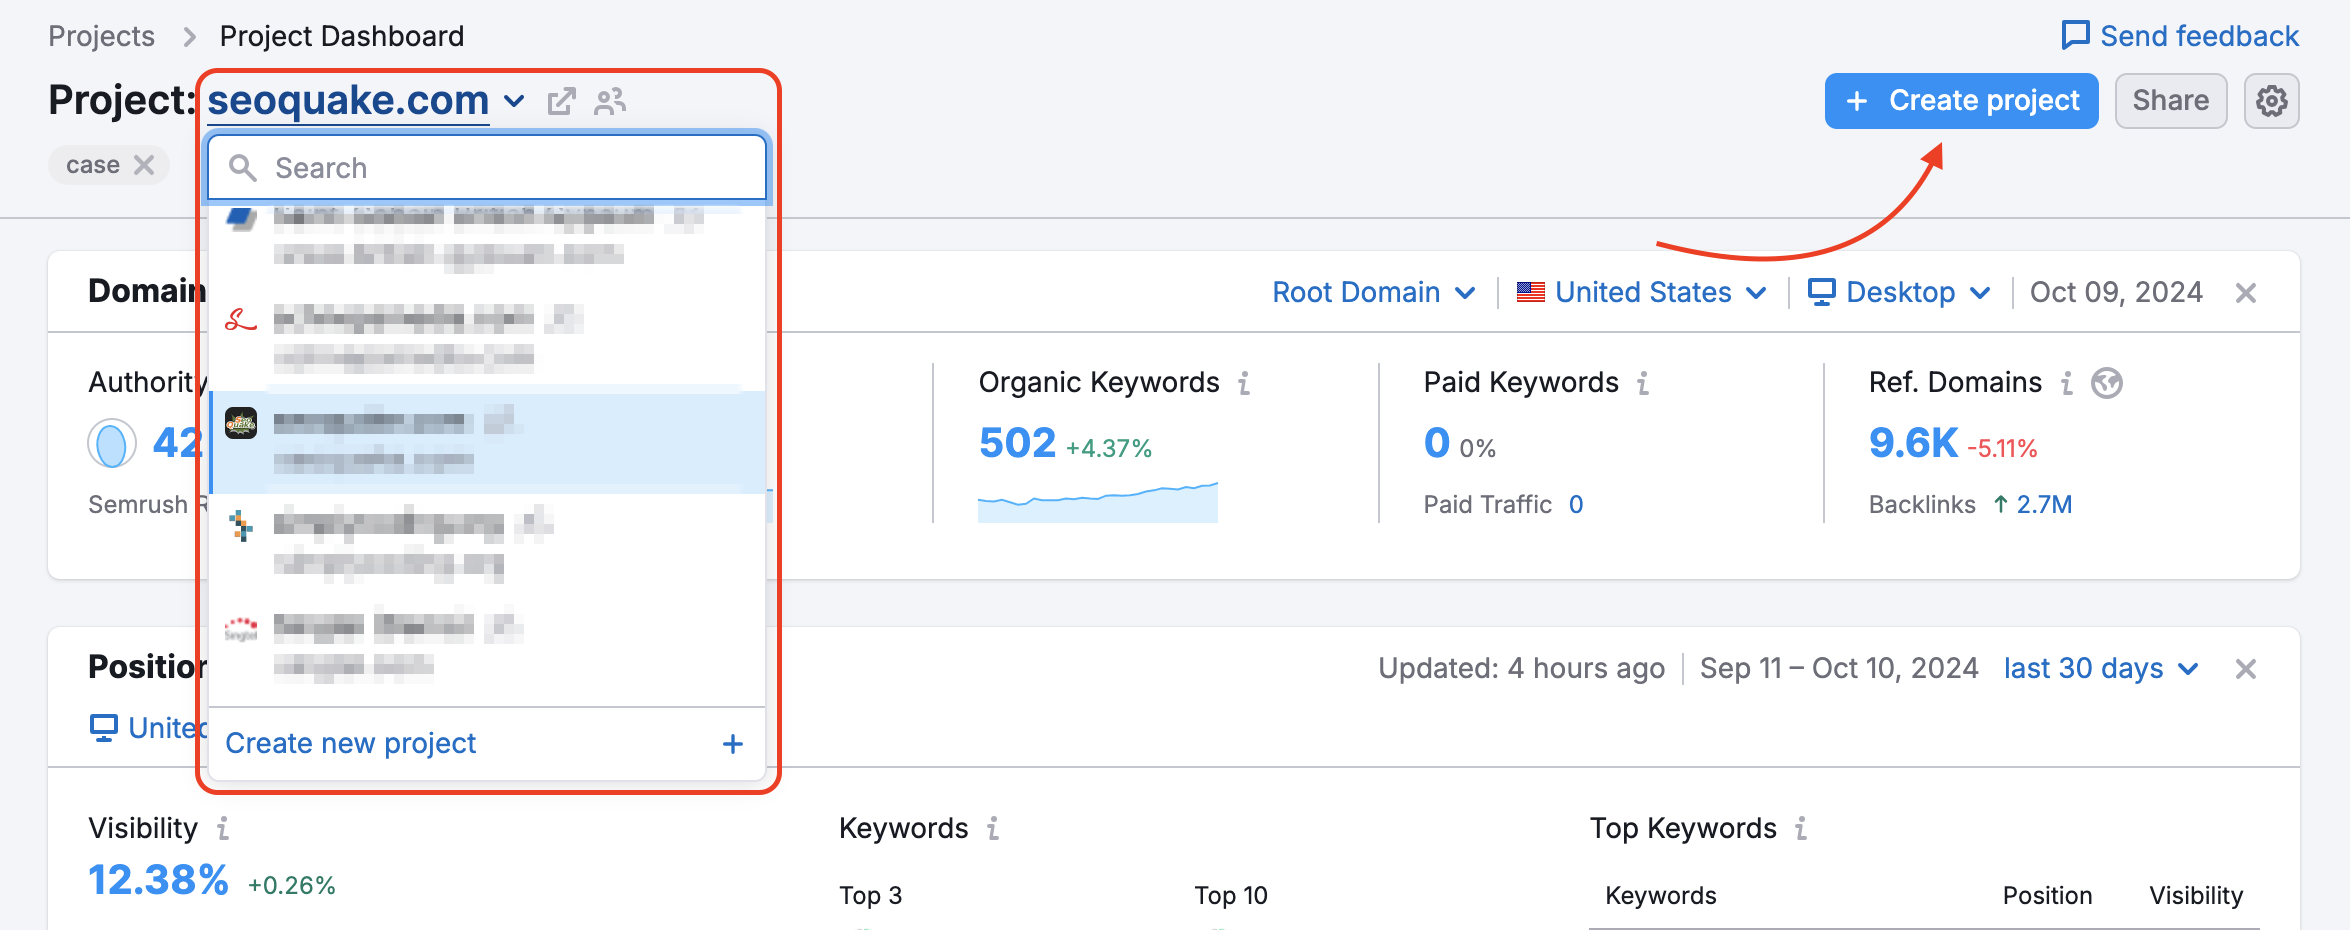Image resolution: width=2350 pixels, height=930 pixels.
Task: Click the Top Keywords info icon
Action: [1801, 829]
